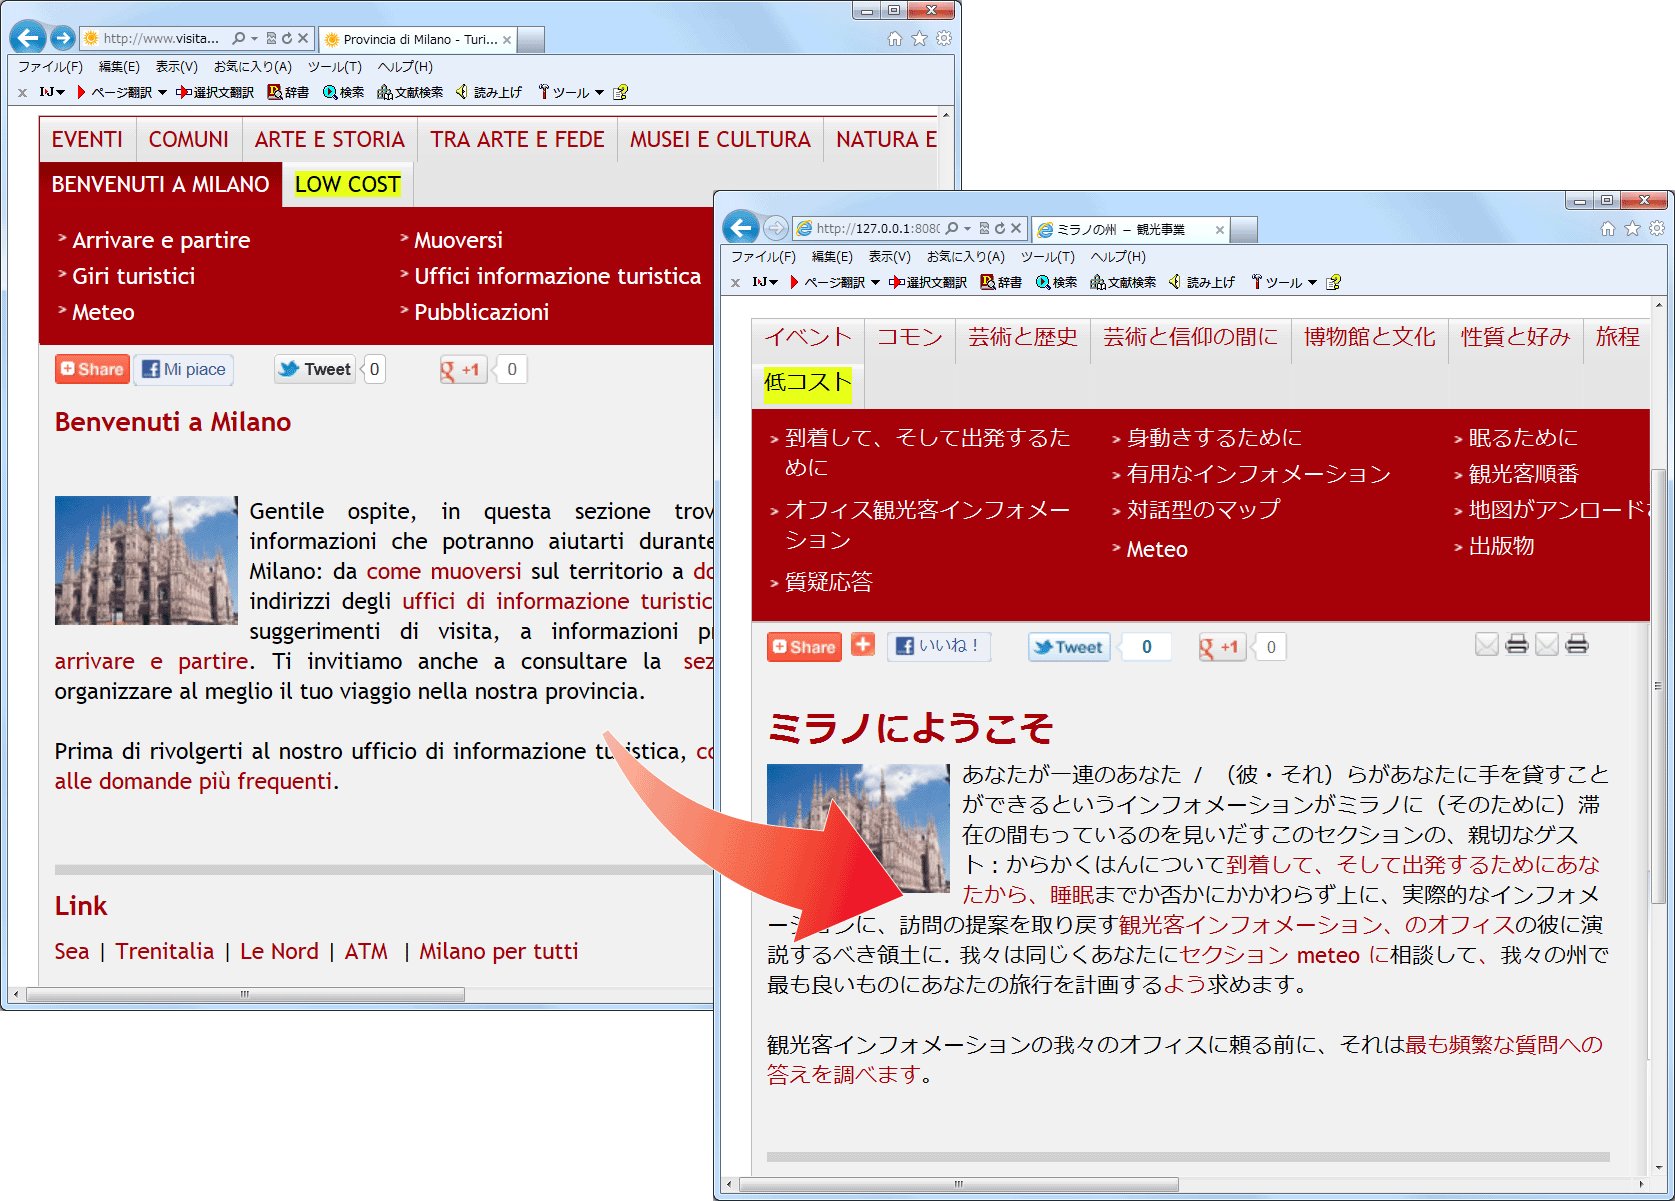
Task: Click the 対話型のマップ link
Action: pos(1202,510)
